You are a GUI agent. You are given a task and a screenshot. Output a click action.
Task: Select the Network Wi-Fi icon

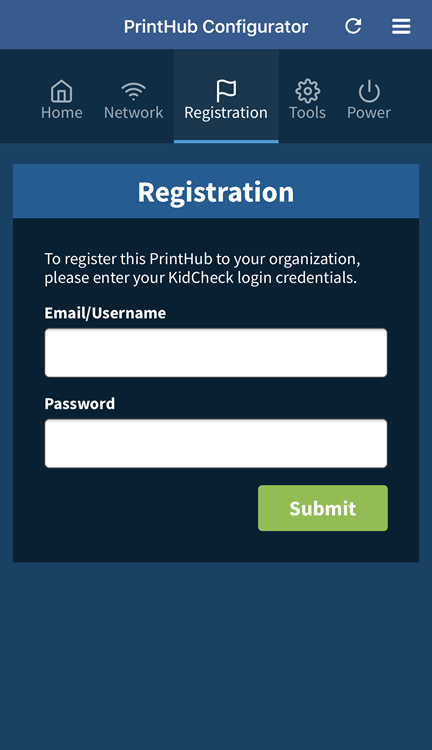click(133, 90)
